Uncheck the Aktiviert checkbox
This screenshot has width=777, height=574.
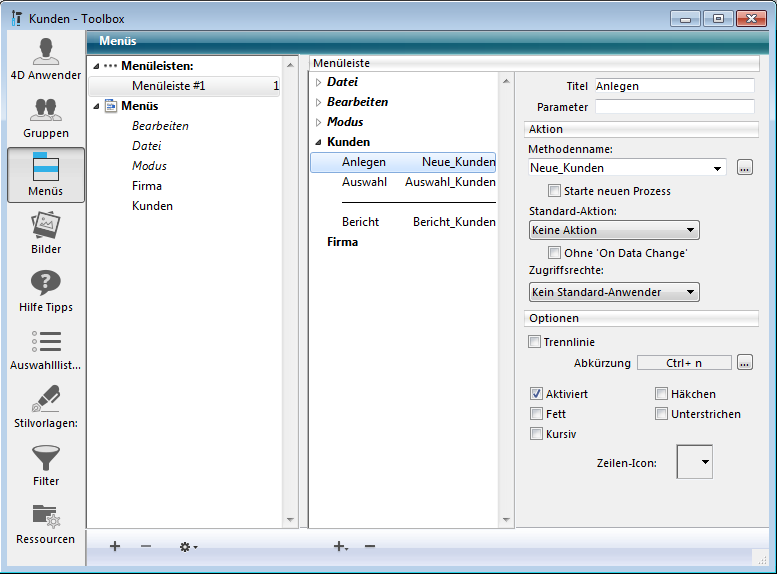[x=536, y=394]
